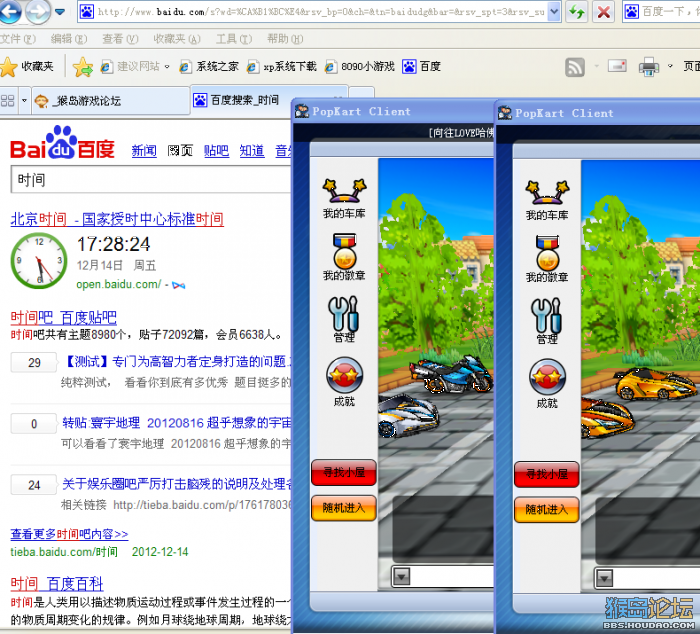
Task: Open the xp系统下载 favorites bar link
Action: [282, 67]
